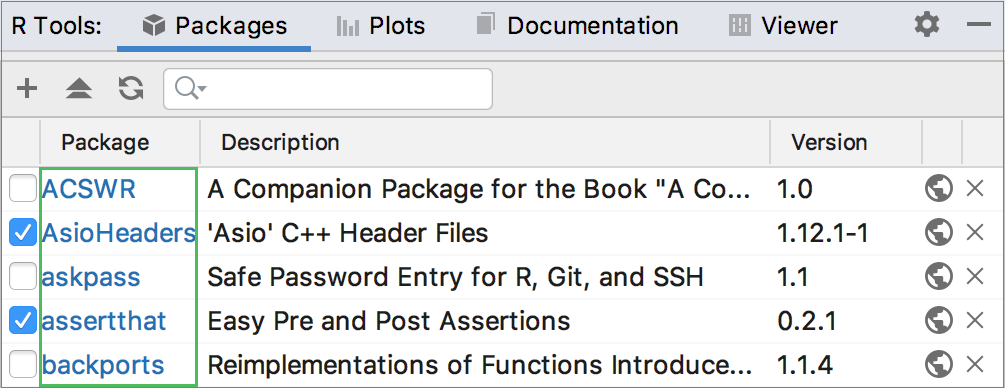Click version 1.1 in askpass row

[792, 277]
